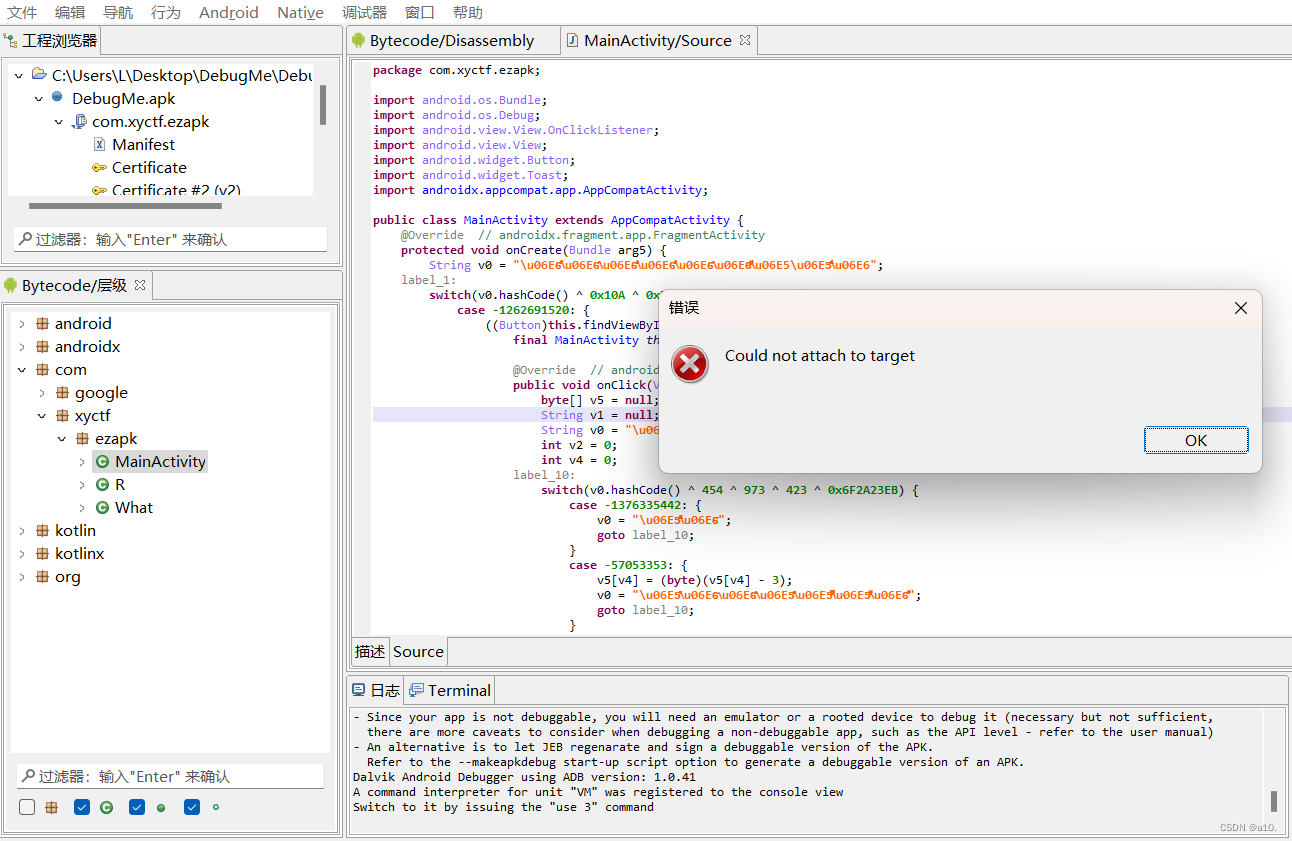Viewport: 1292px width, 841px height.
Task: Expand the kotlin package node
Action: pyautogui.click(x=20, y=530)
